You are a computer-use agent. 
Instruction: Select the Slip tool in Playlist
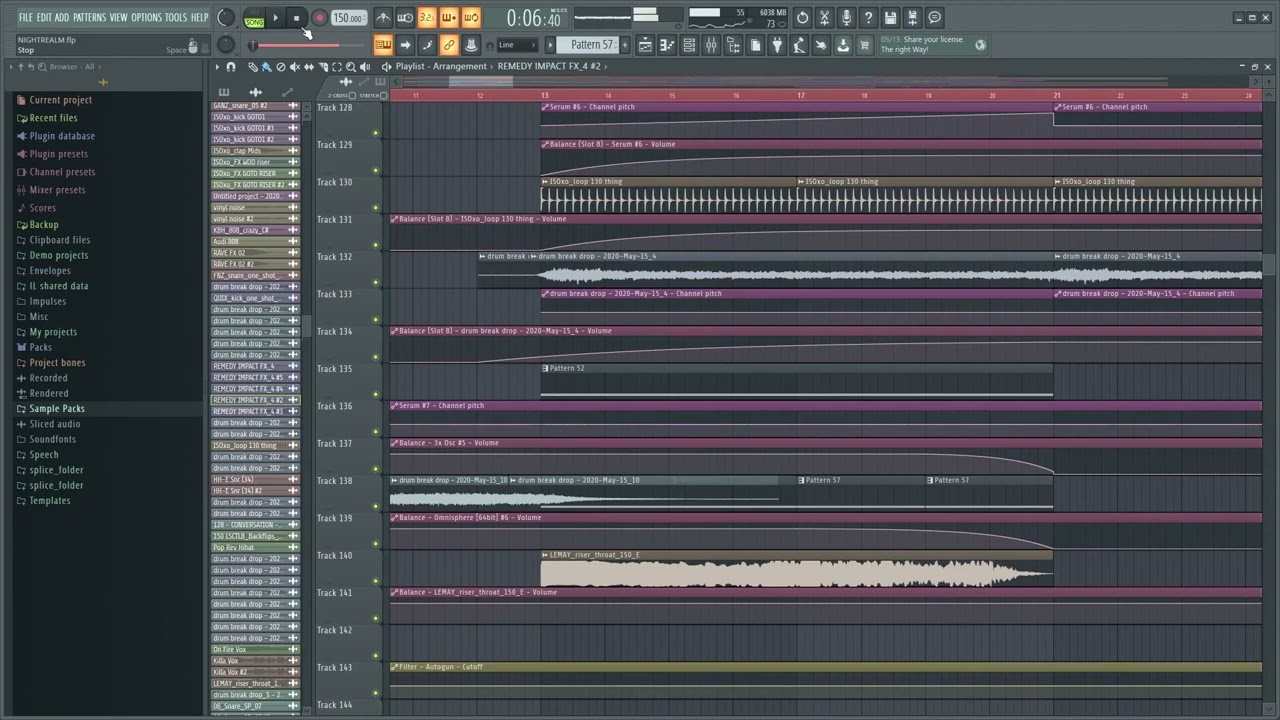point(309,67)
